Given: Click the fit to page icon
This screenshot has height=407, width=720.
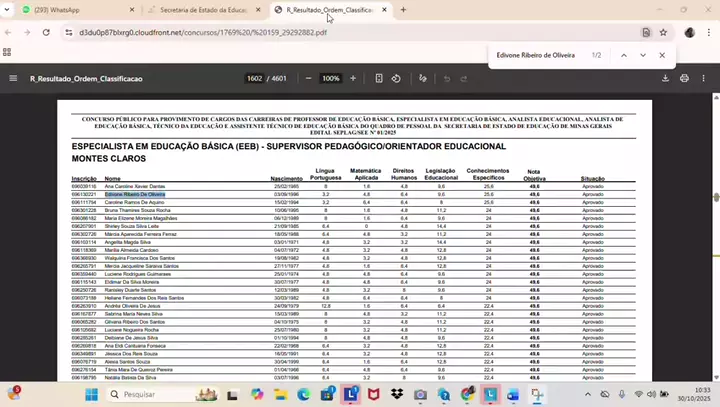Looking at the screenshot, I should tap(379, 78).
